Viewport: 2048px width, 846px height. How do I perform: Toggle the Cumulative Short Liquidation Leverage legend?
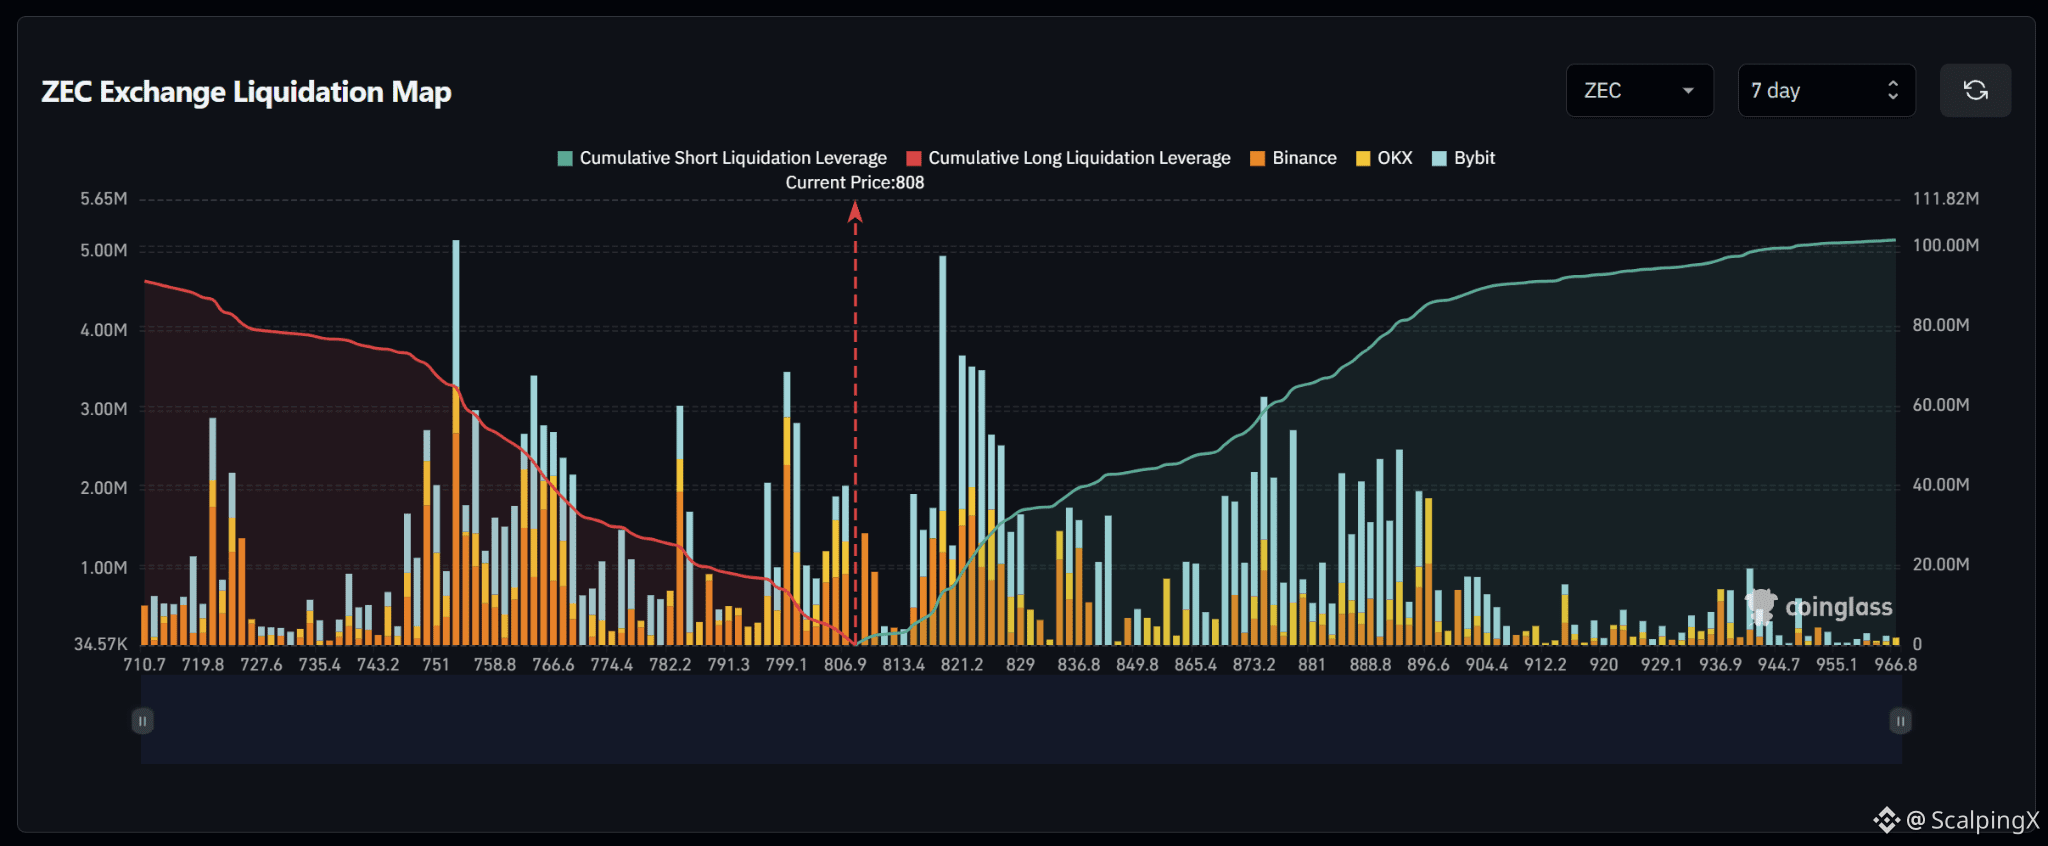(x=722, y=158)
